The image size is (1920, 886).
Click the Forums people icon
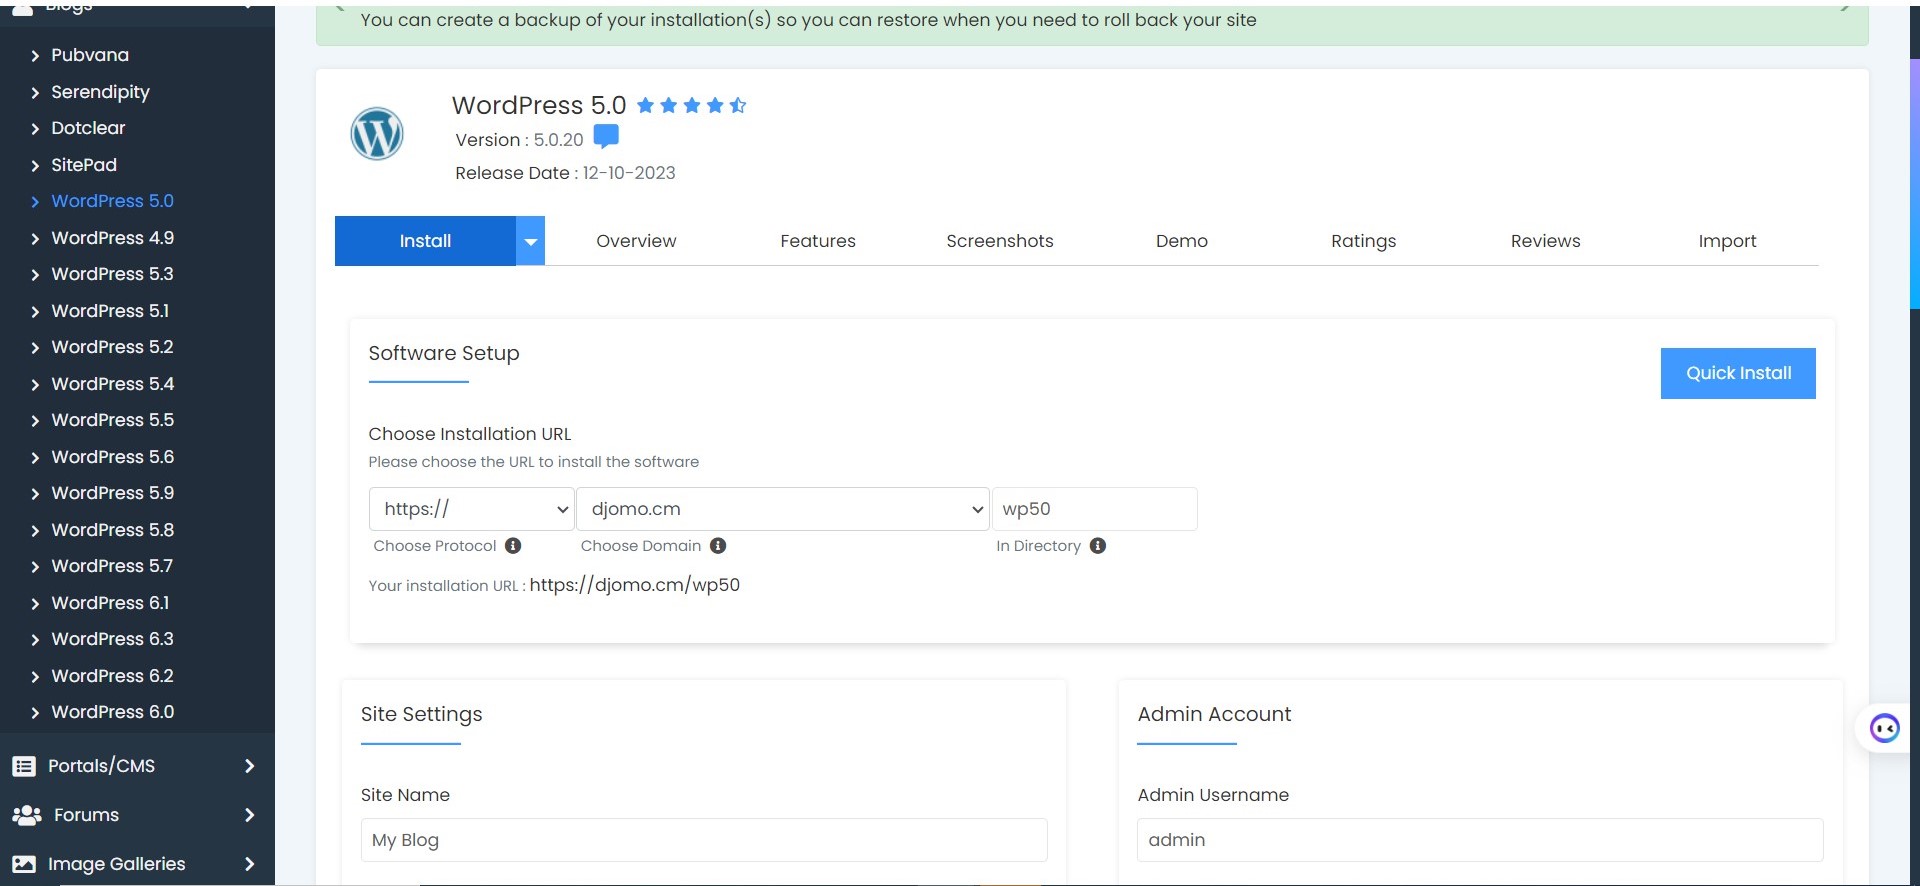point(27,815)
